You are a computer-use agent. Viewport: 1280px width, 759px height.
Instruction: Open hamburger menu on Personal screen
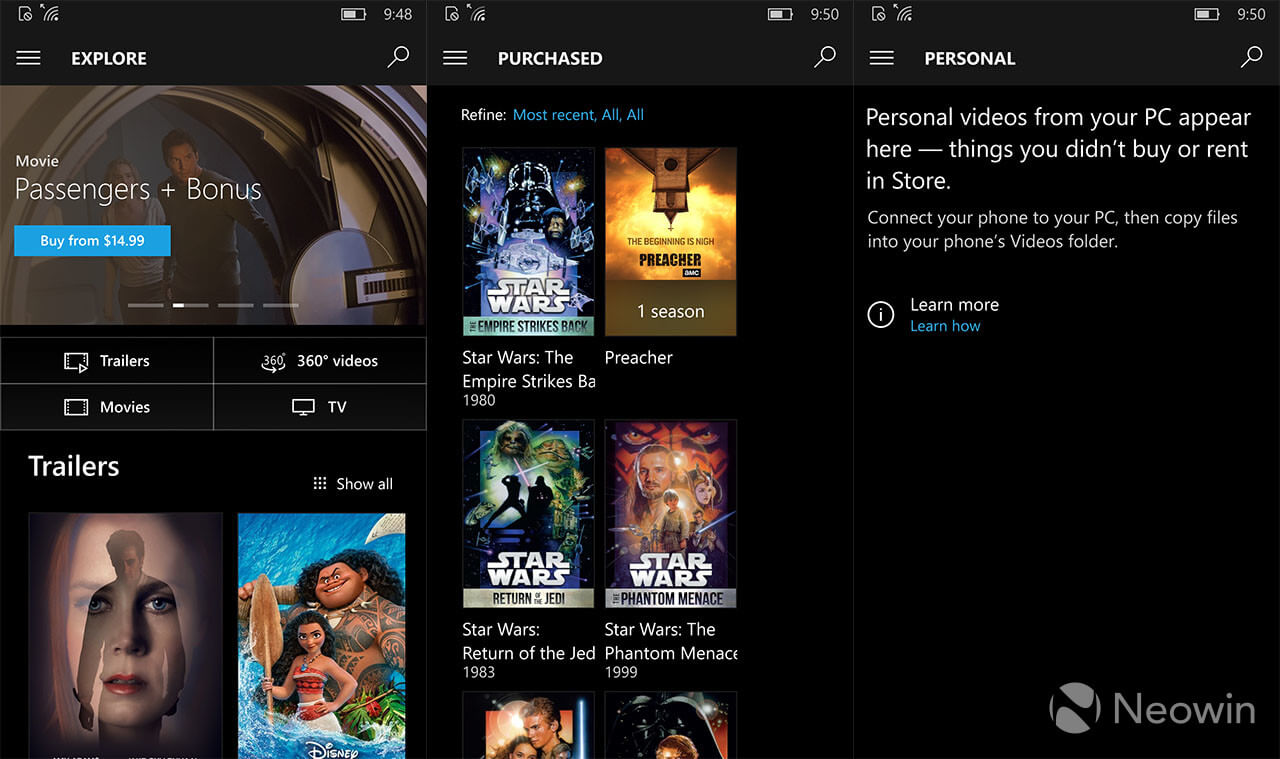(x=882, y=58)
